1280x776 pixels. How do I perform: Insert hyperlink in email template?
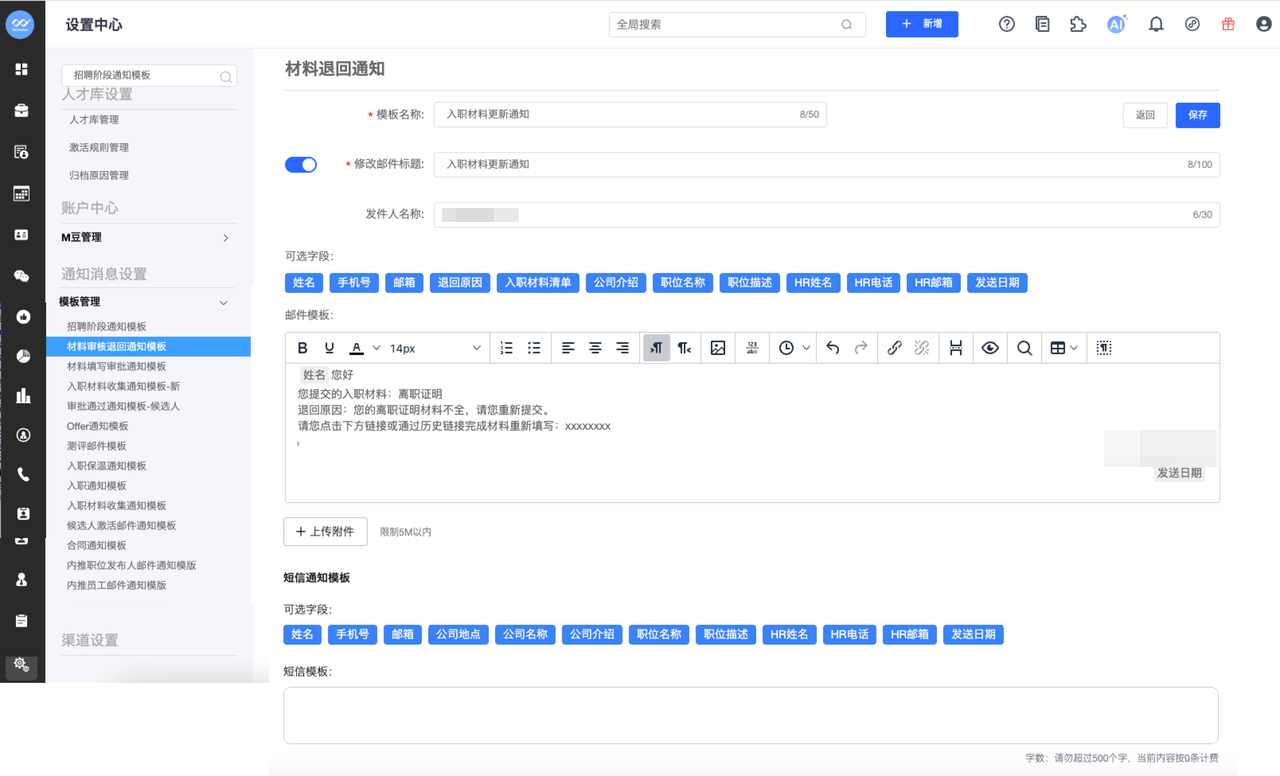coord(894,348)
